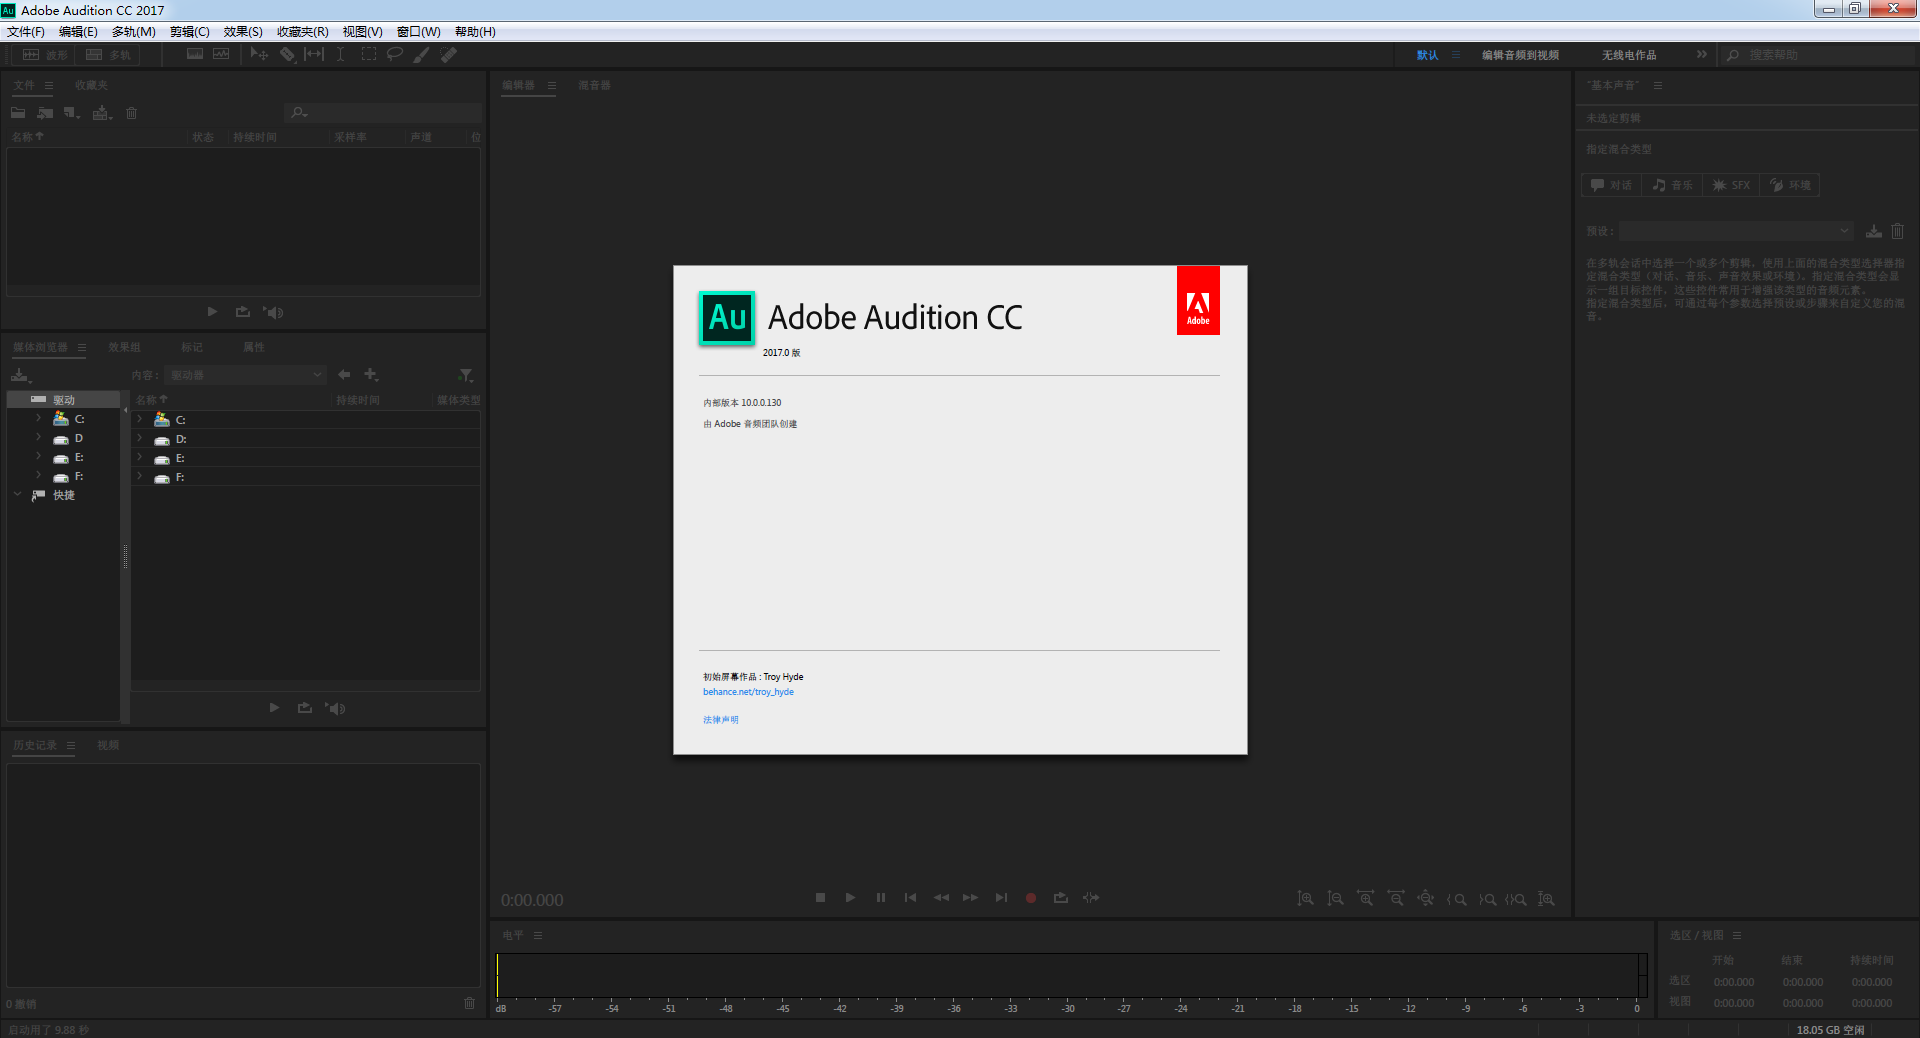Switch to Multitrack (多轨) view
1920x1038 pixels.
coord(108,55)
